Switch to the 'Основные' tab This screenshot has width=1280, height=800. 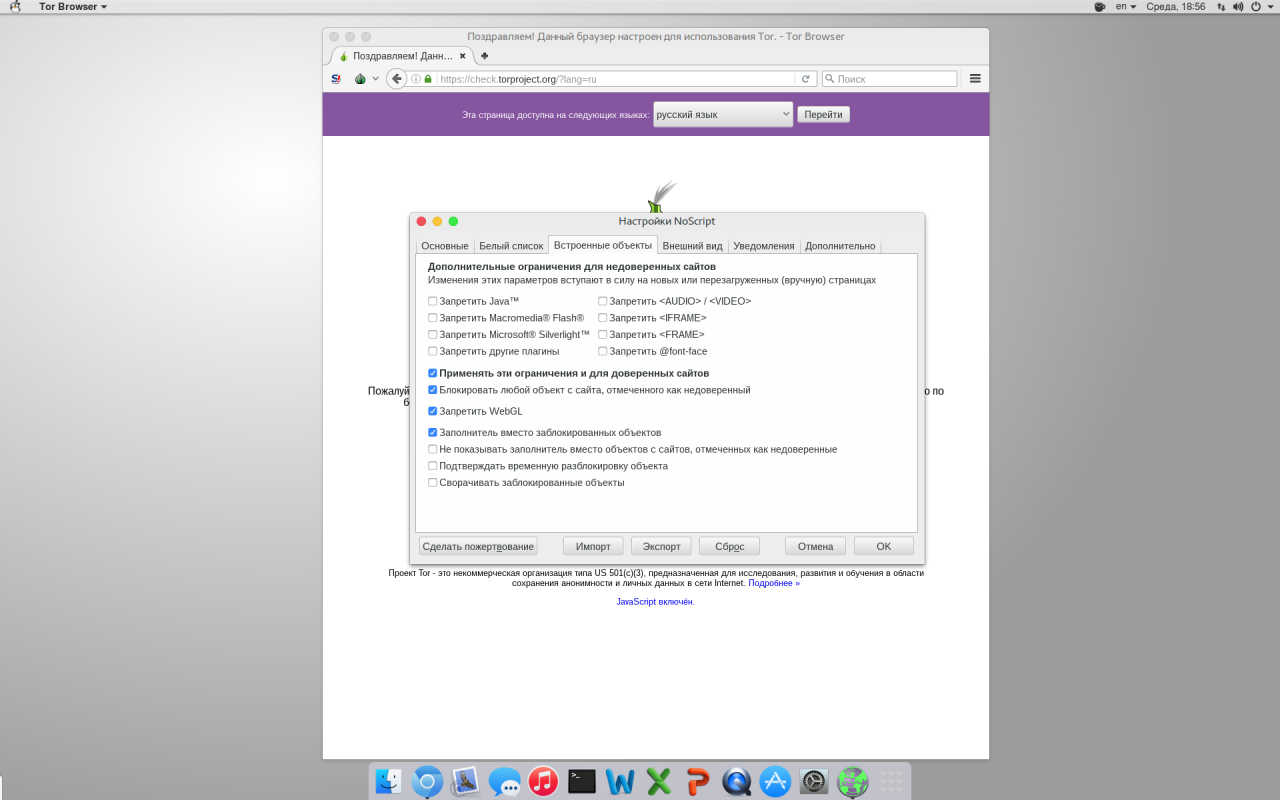point(445,246)
